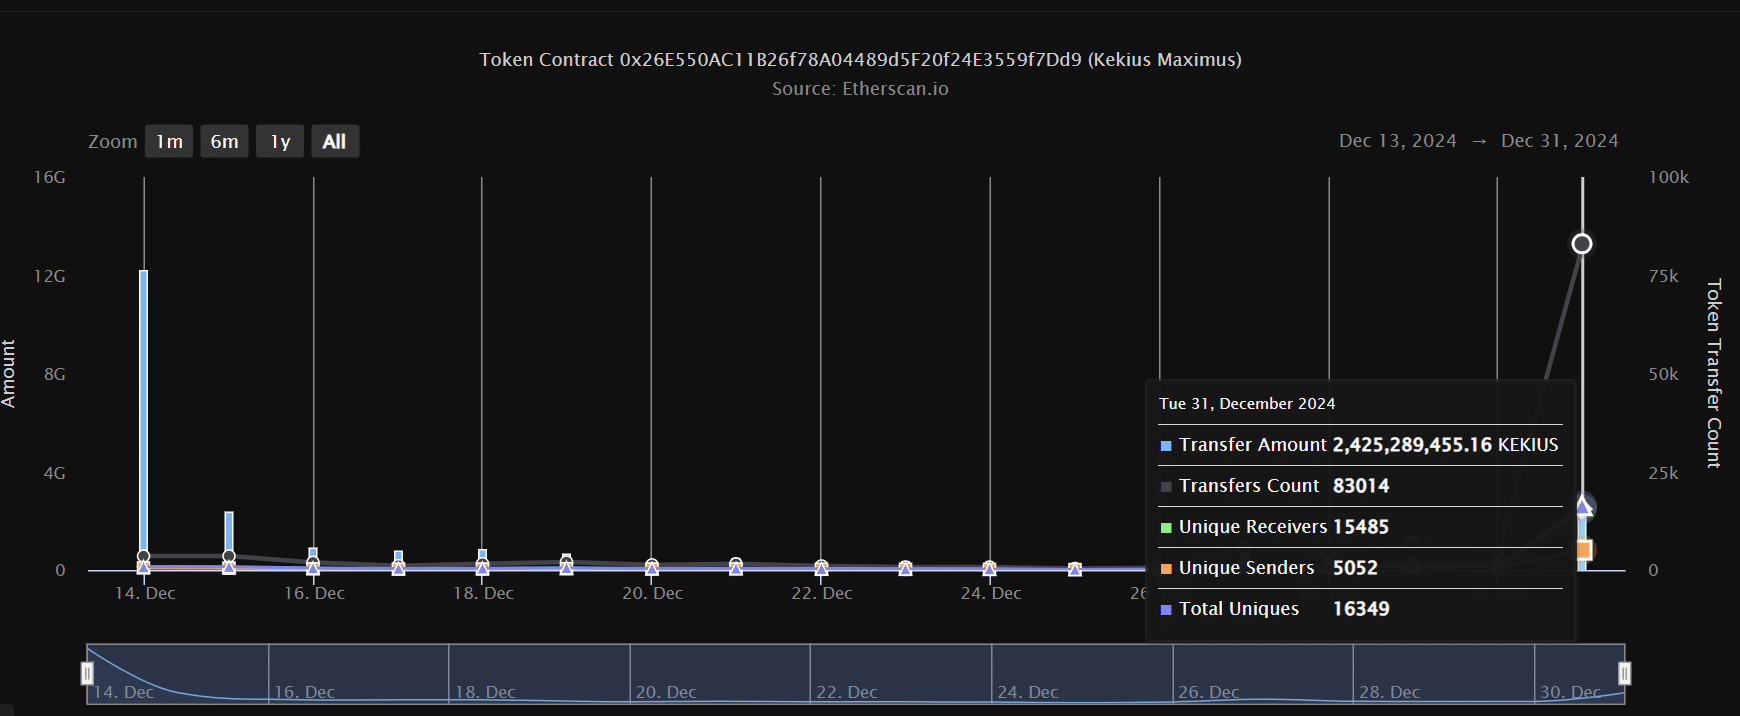Click the 22. Dec section in navigator
The image size is (1740, 716).
(900, 674)
